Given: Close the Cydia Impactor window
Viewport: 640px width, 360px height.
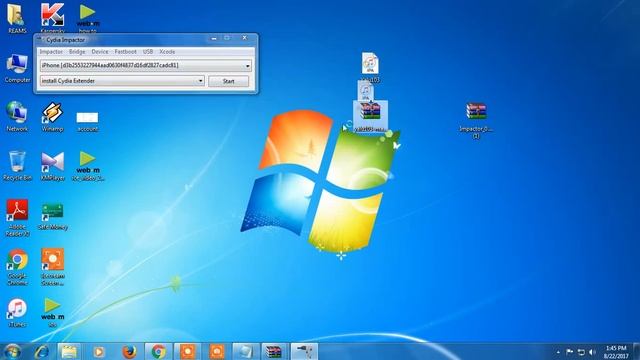Looking at the screenshot, I should tap(244, 38).
